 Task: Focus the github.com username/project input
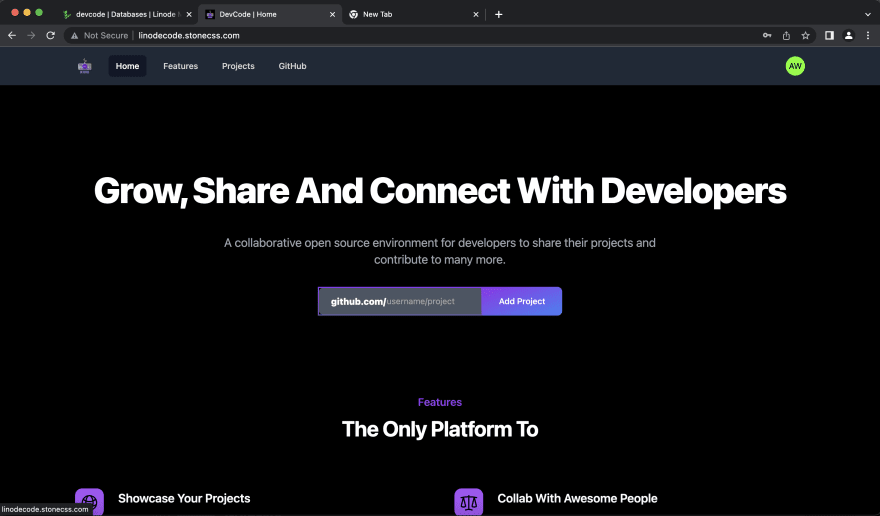point(400,302)
